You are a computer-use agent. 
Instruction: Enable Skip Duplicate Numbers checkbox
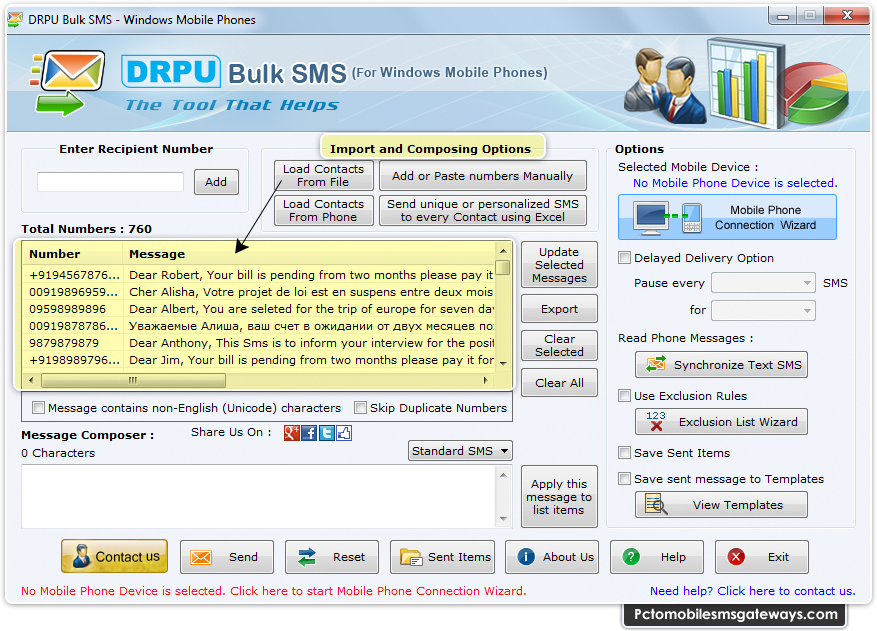pos(361,408)
